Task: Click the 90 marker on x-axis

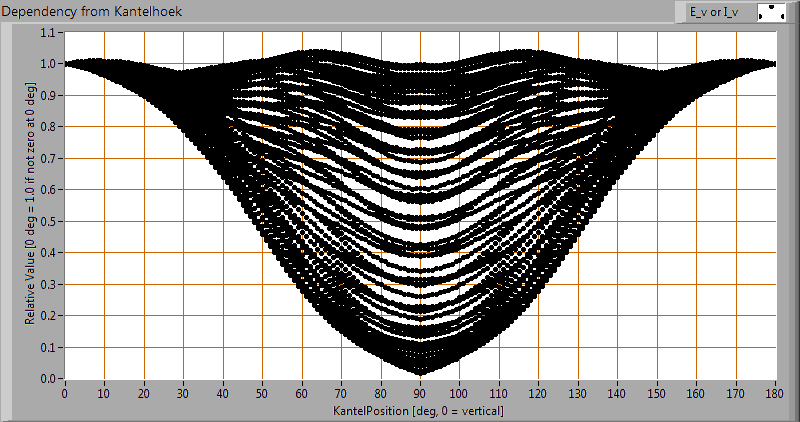Action: [420, 395]
